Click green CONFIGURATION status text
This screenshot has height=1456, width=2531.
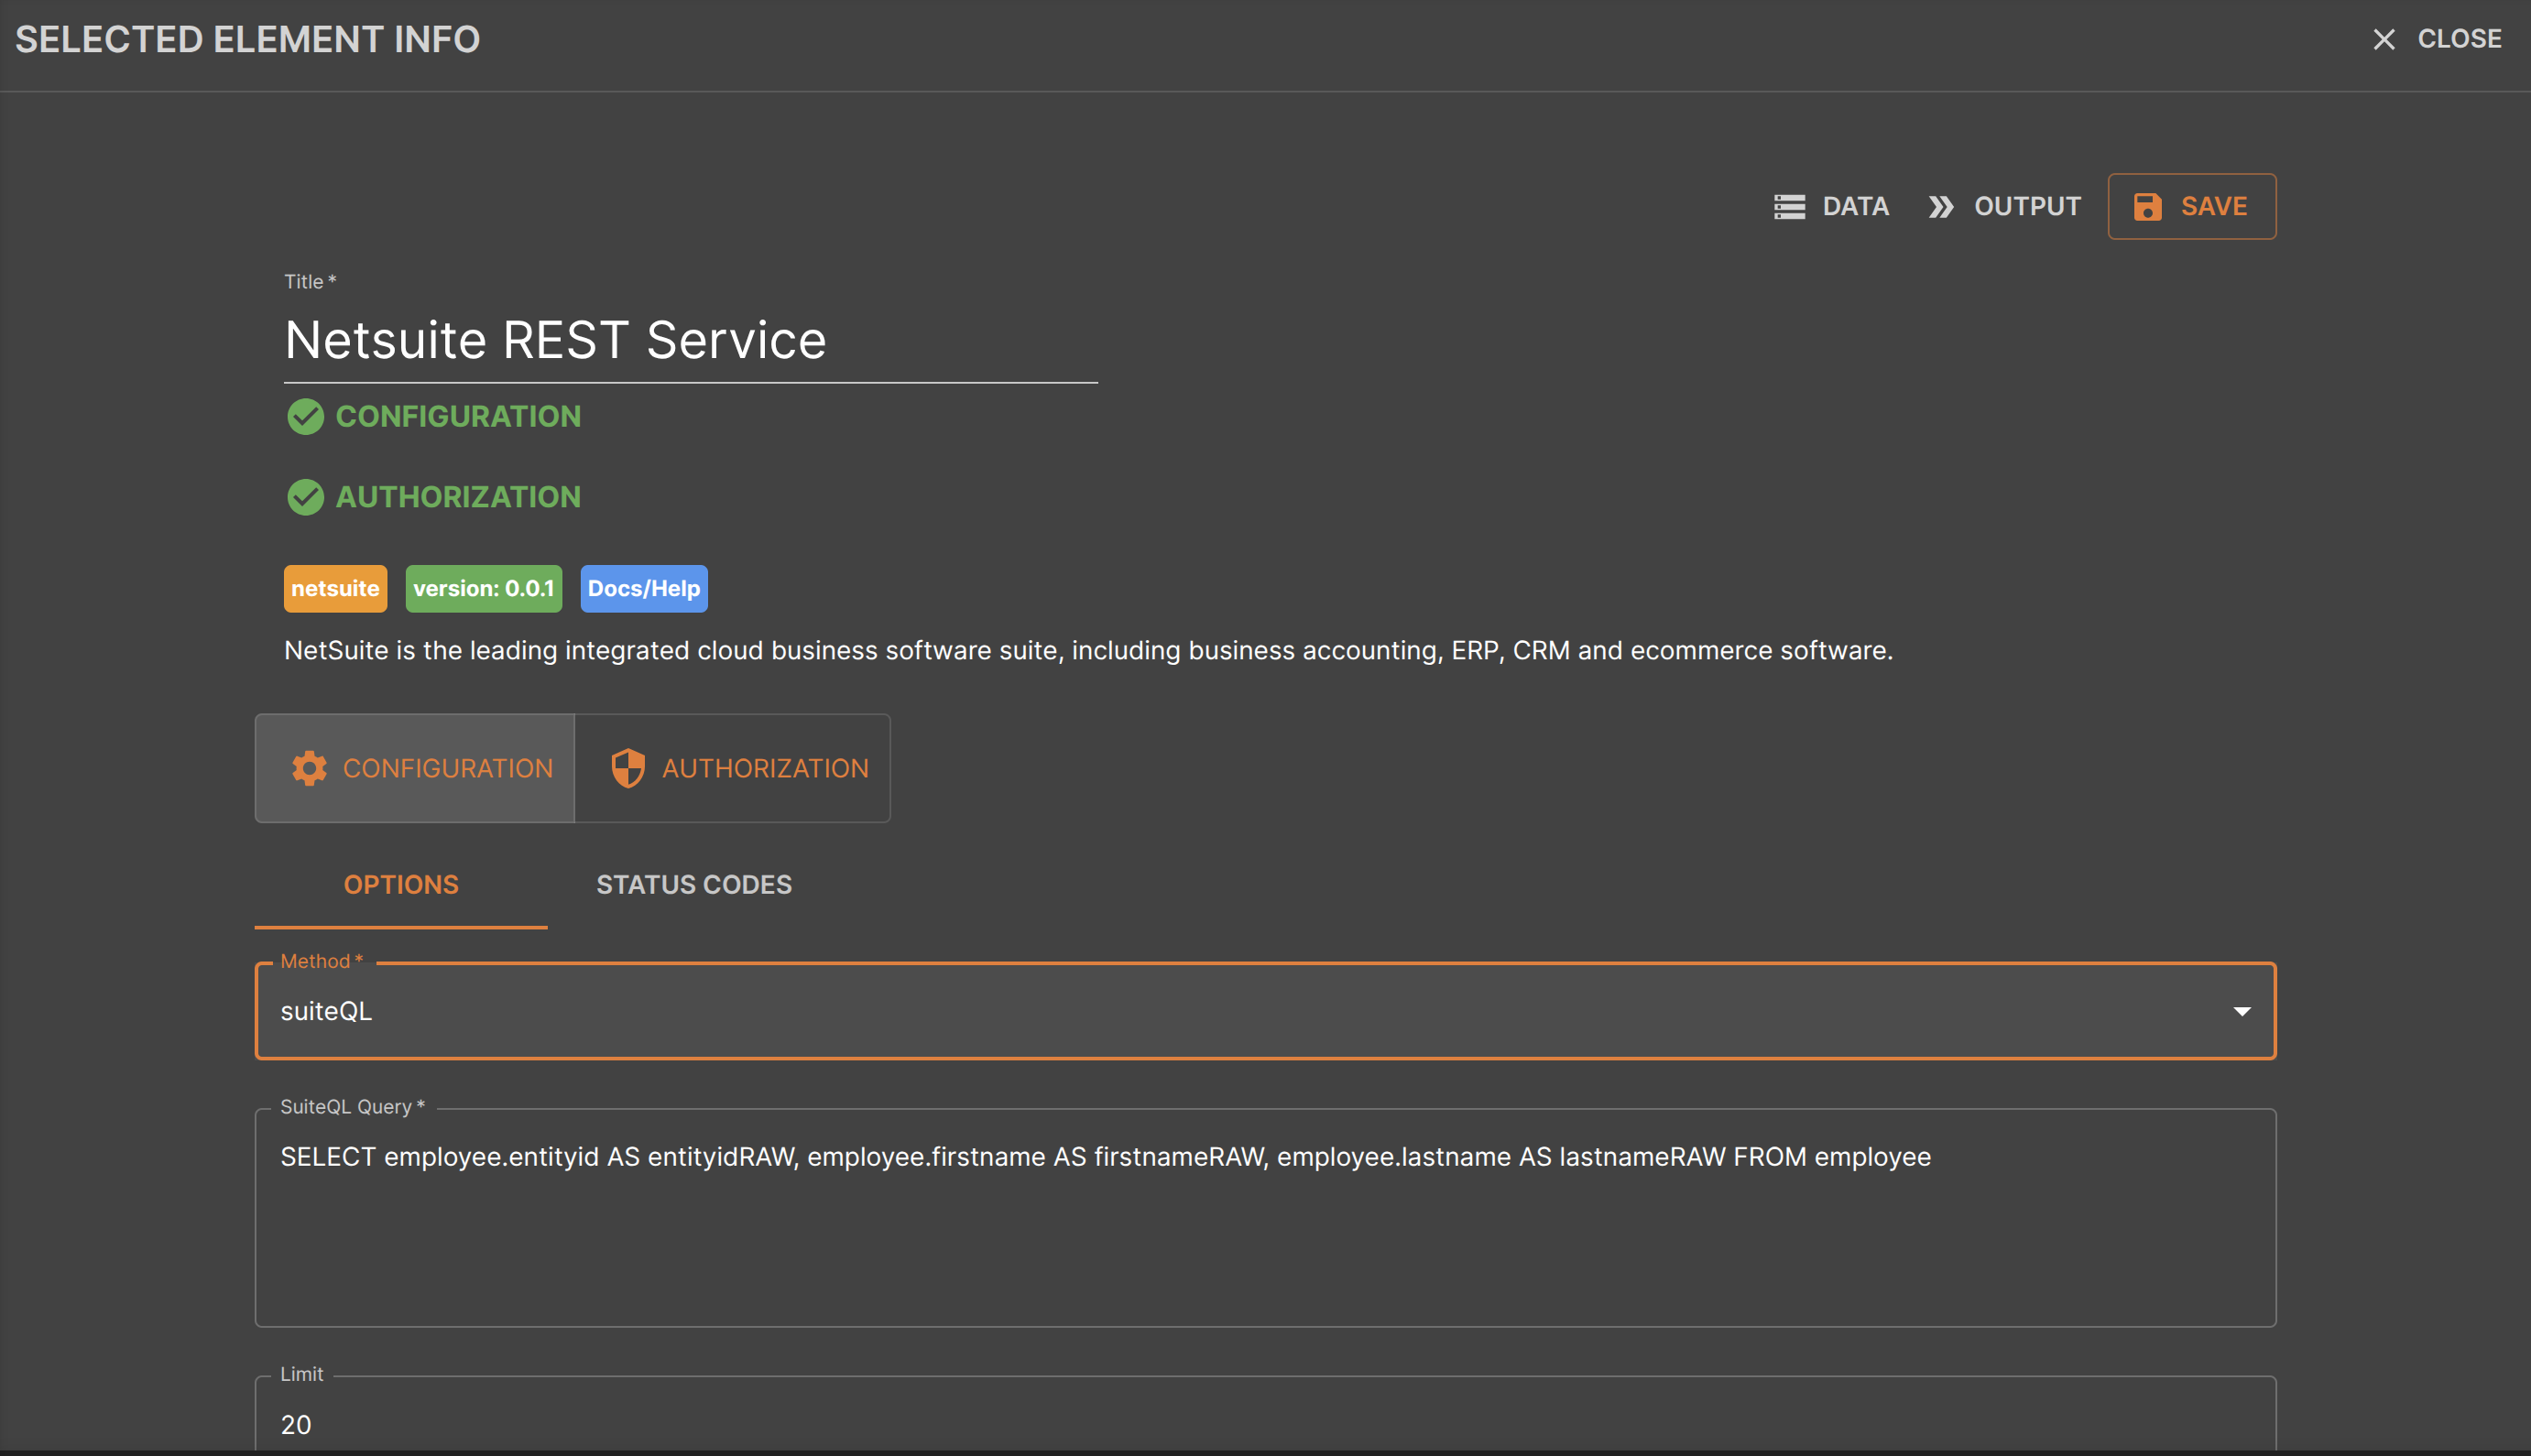coord(458,417)
